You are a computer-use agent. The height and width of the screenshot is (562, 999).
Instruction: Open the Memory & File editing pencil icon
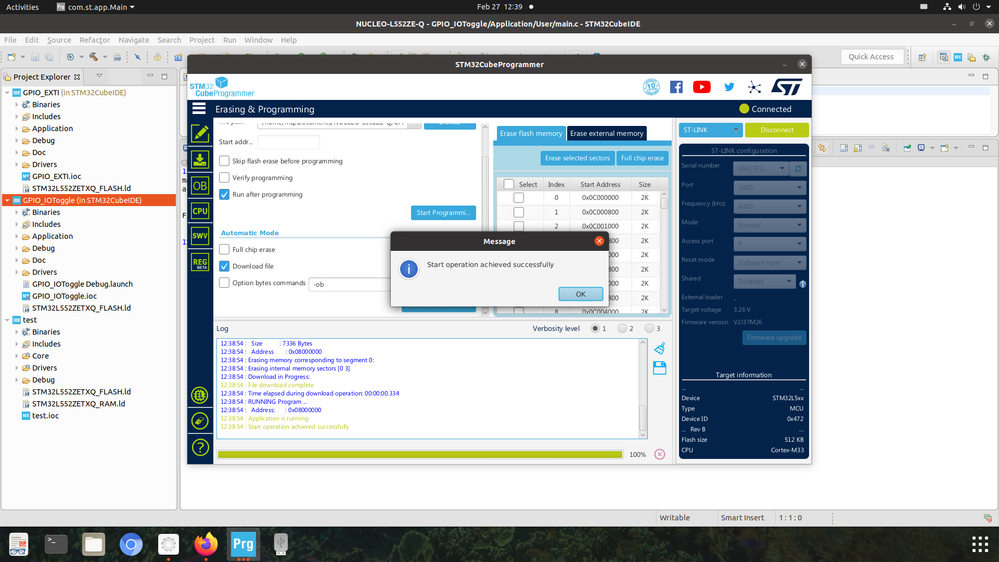pos(200,133)
